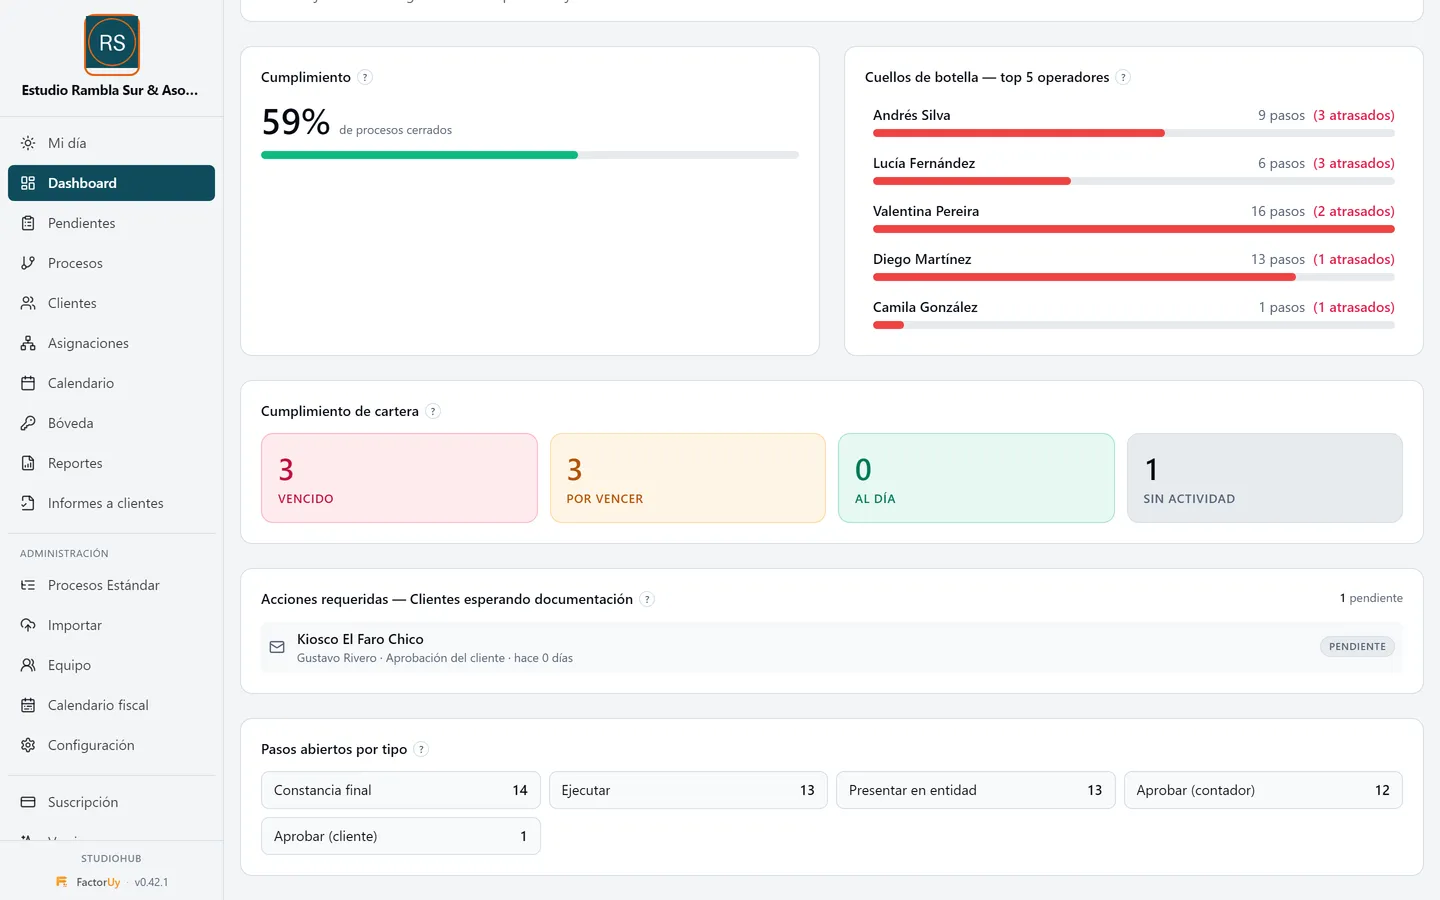Viewport: 1440px width, 900px height.
Task: Navigate to Clientes
Action: [111, 303]
